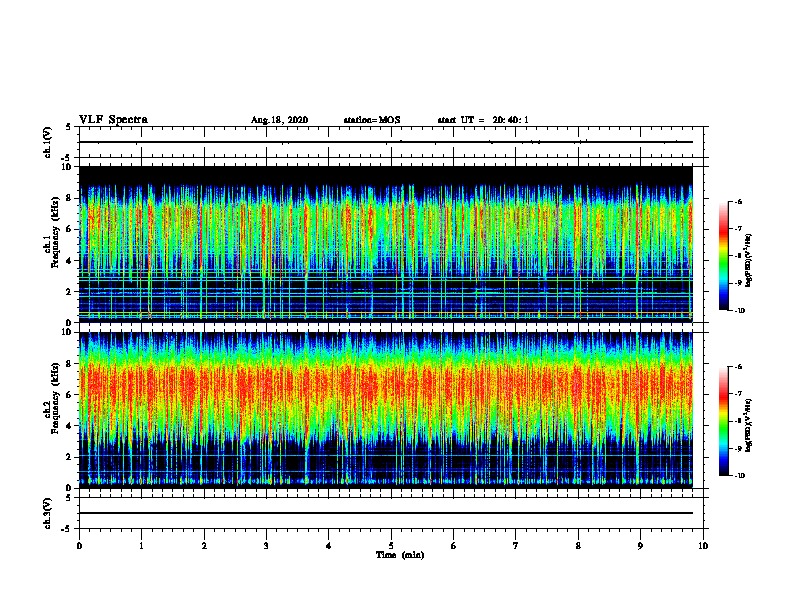Screen dimensions: 792x612
Task: Click the "9" tick on the time axis
Action: coord(640,545)
